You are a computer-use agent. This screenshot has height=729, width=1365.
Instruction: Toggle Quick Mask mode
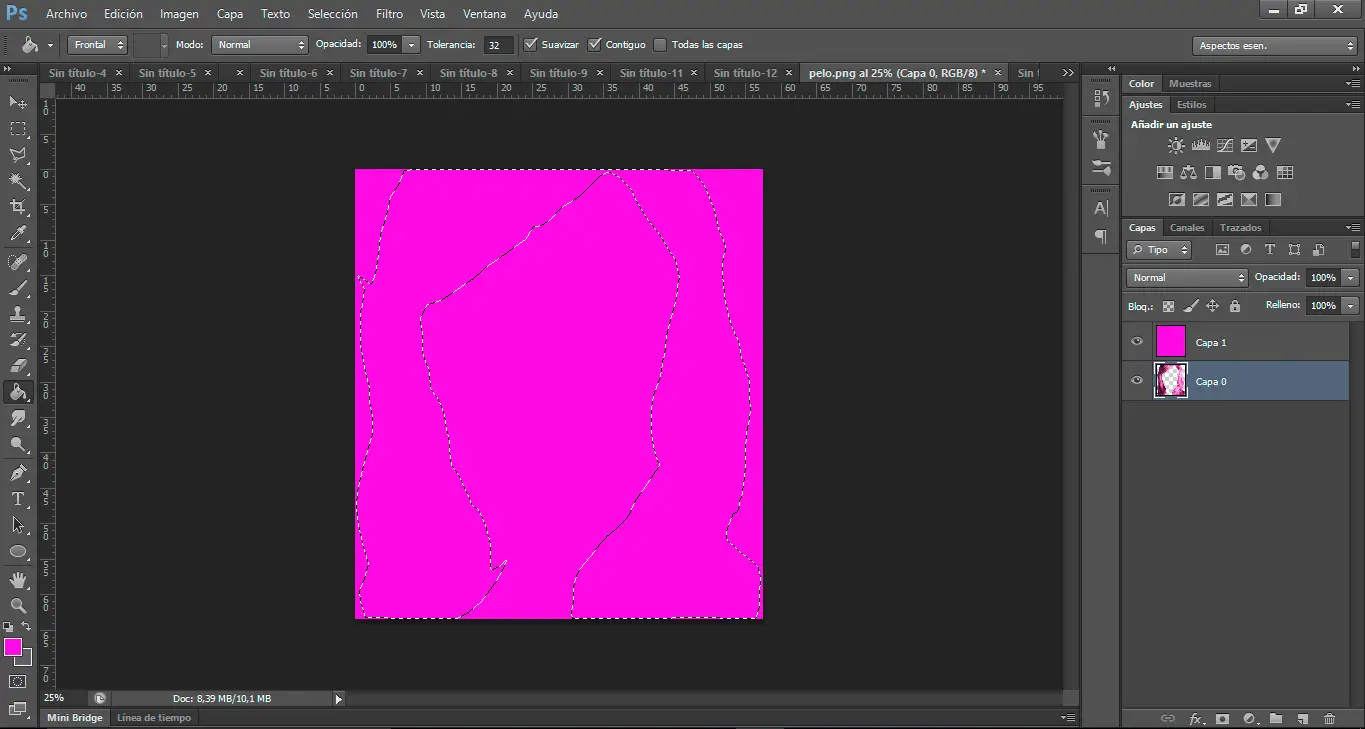coord(18,682)
